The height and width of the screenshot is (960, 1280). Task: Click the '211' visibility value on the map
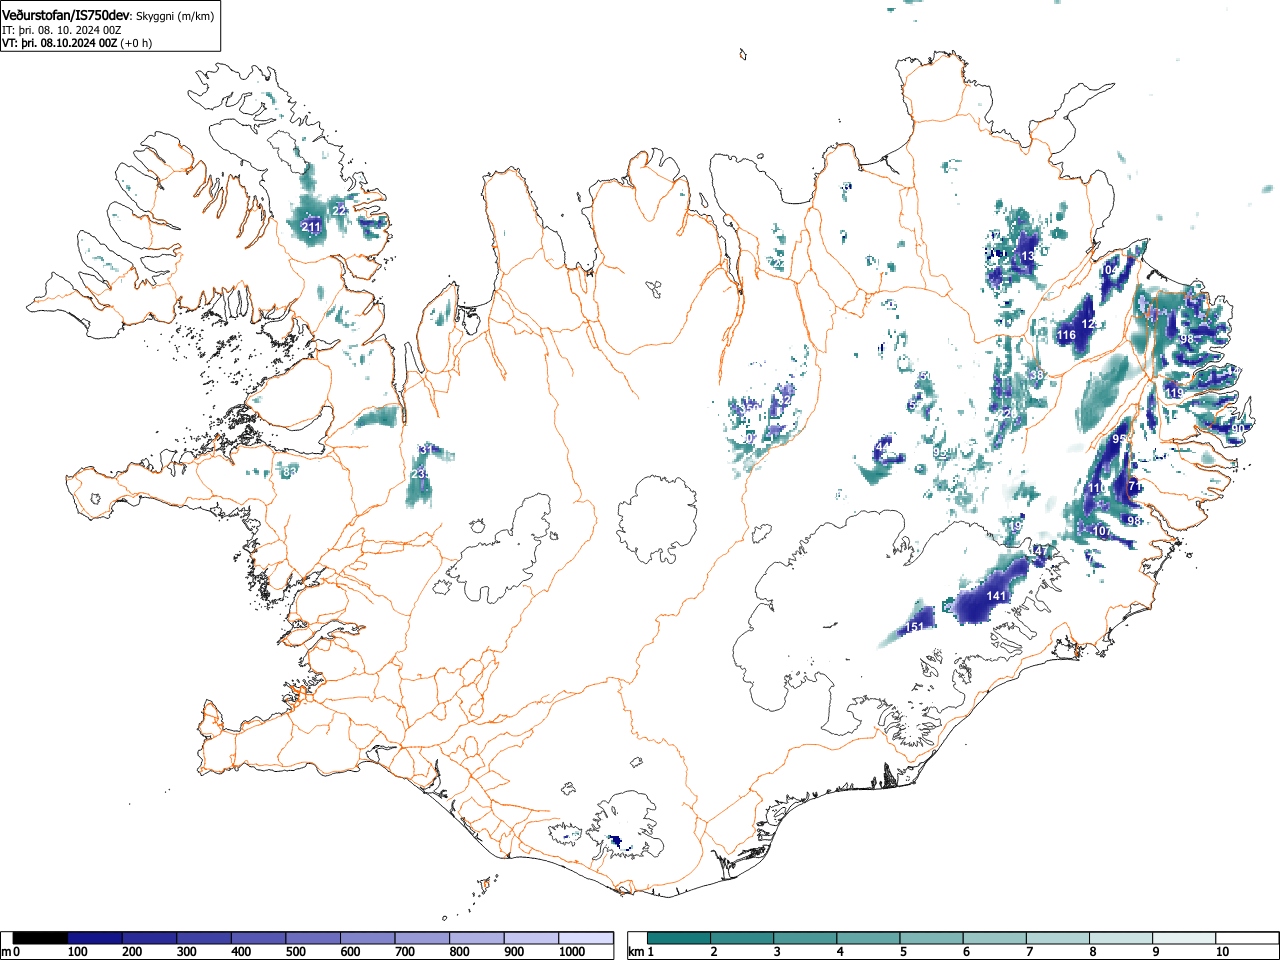click(311, 228)
